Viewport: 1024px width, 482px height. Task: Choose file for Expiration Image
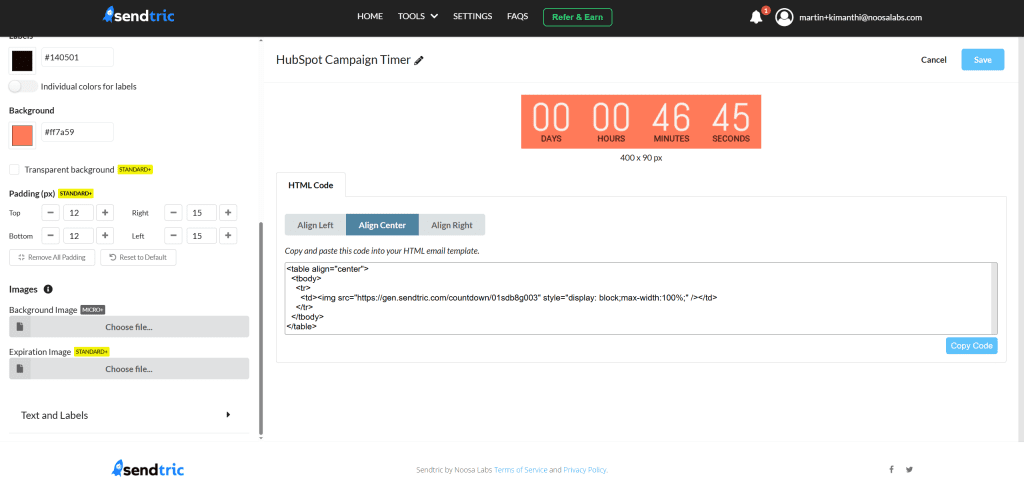point(129,368)
